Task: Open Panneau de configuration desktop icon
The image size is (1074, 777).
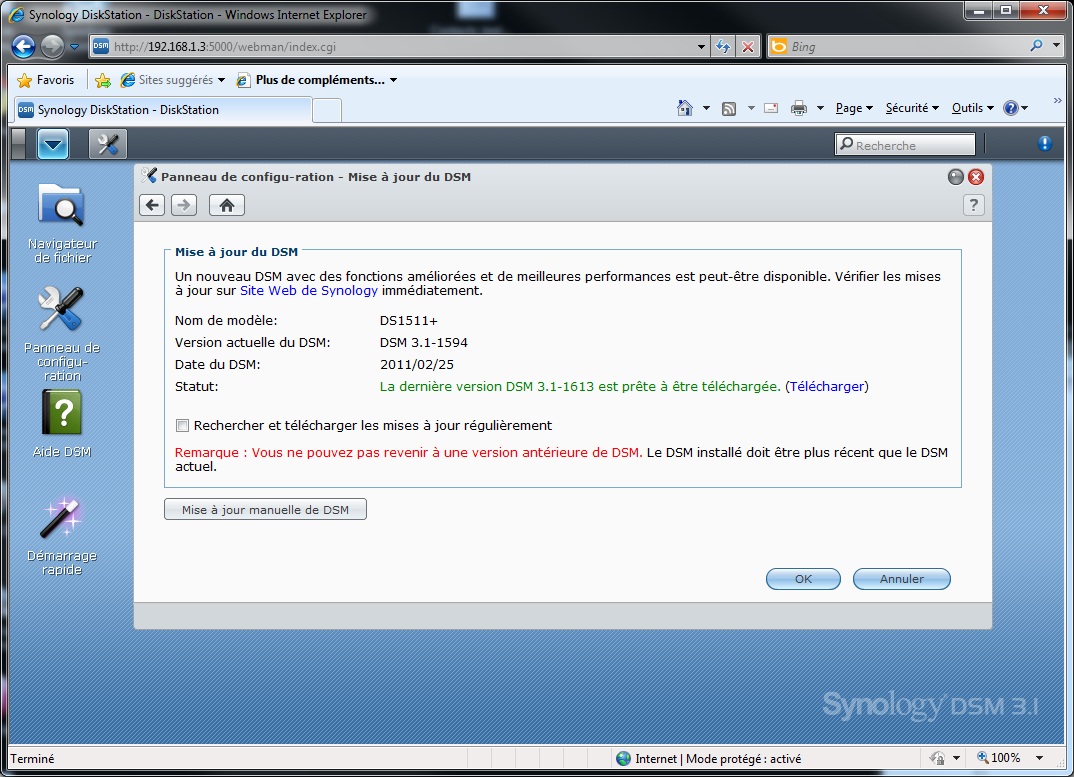Action: (62, 334)
